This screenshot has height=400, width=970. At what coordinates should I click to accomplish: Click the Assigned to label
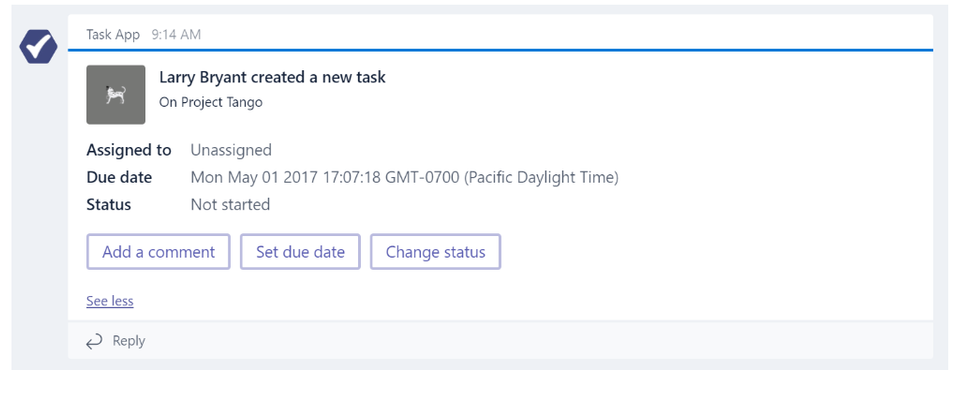click(129, 150)
